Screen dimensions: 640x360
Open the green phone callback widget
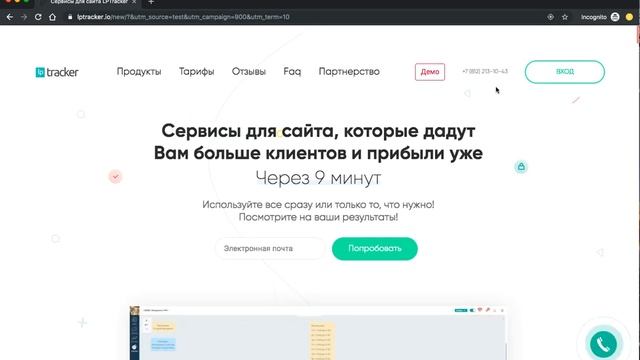pyautogui.click(x=603, y=344)
